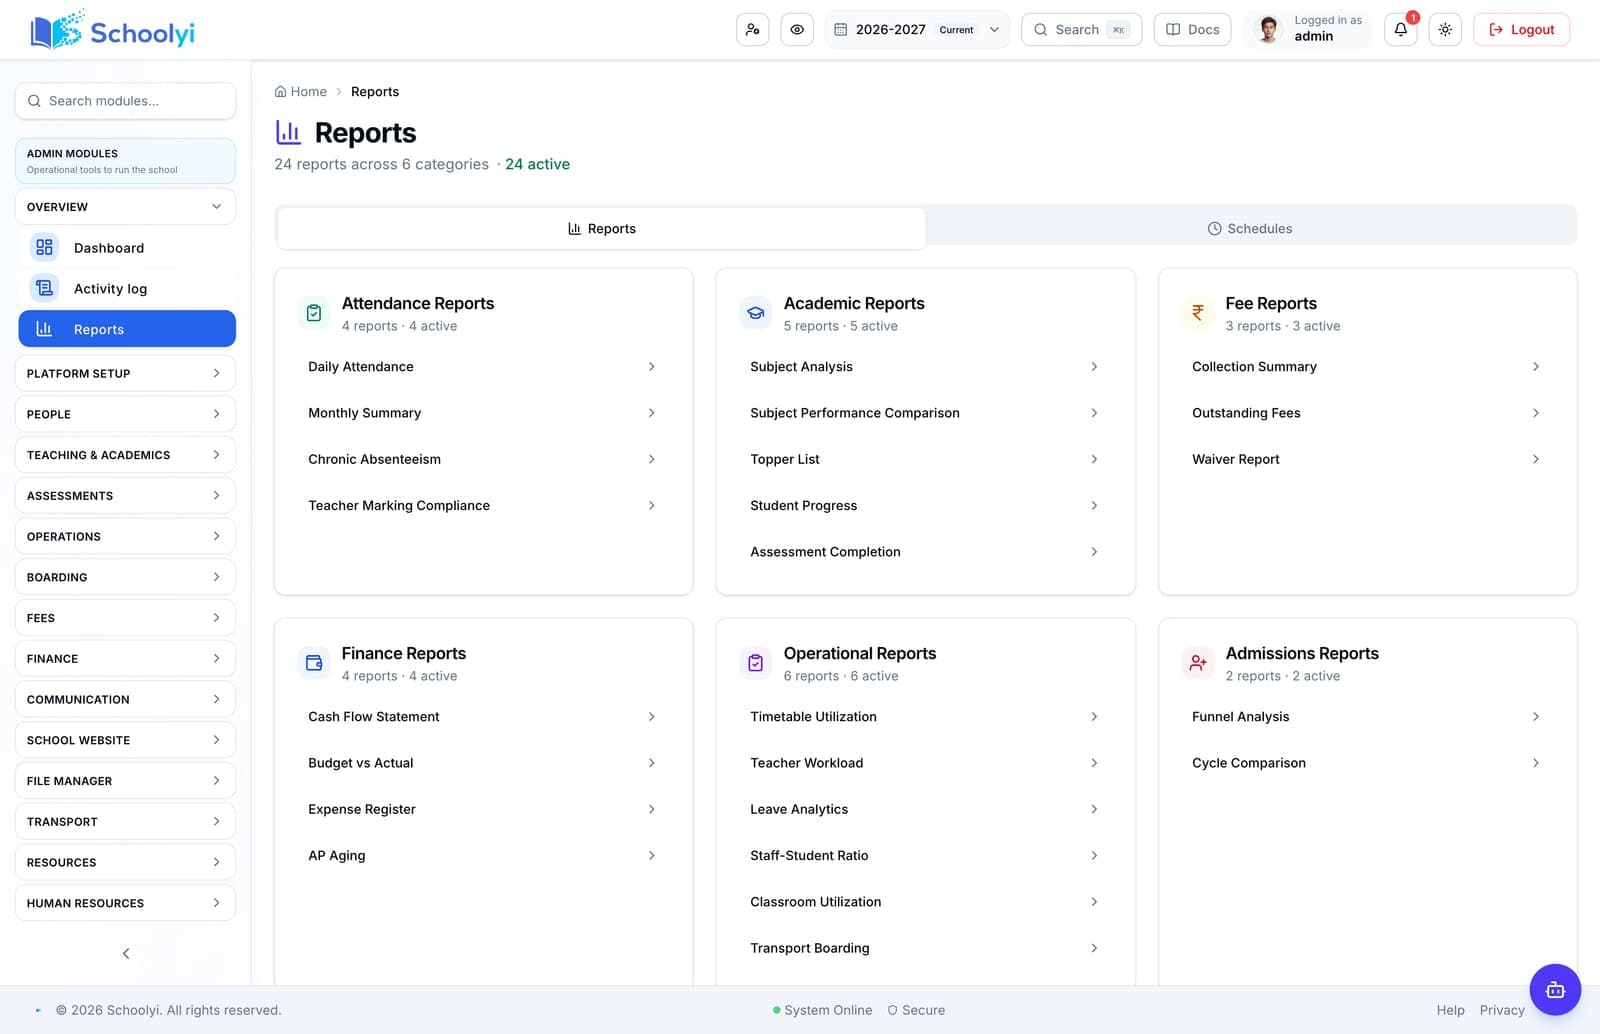
Task: Toggle the light/dark theme sun icon
Action: click(1445, 30)
